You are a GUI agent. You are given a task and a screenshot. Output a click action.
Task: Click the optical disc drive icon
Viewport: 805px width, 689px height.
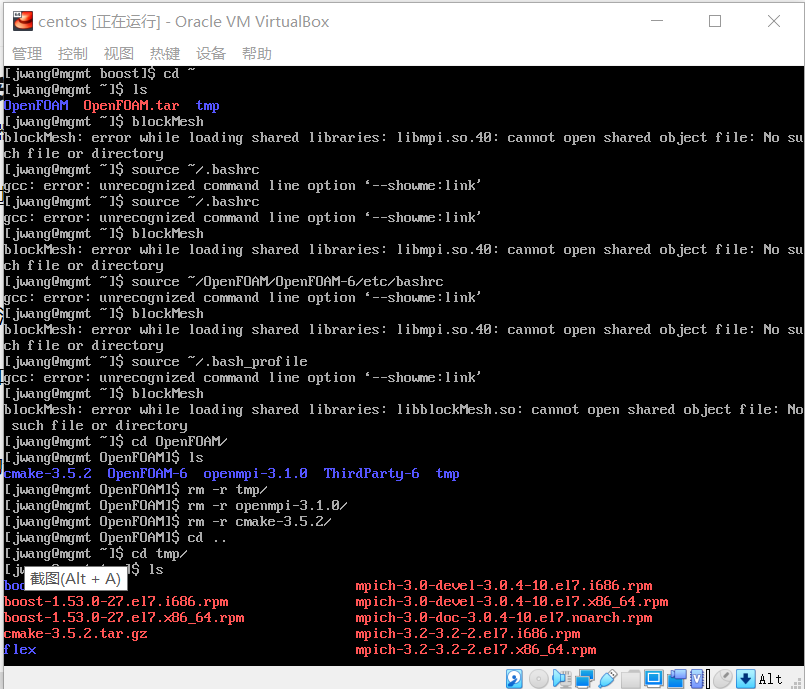coord(538,678)
